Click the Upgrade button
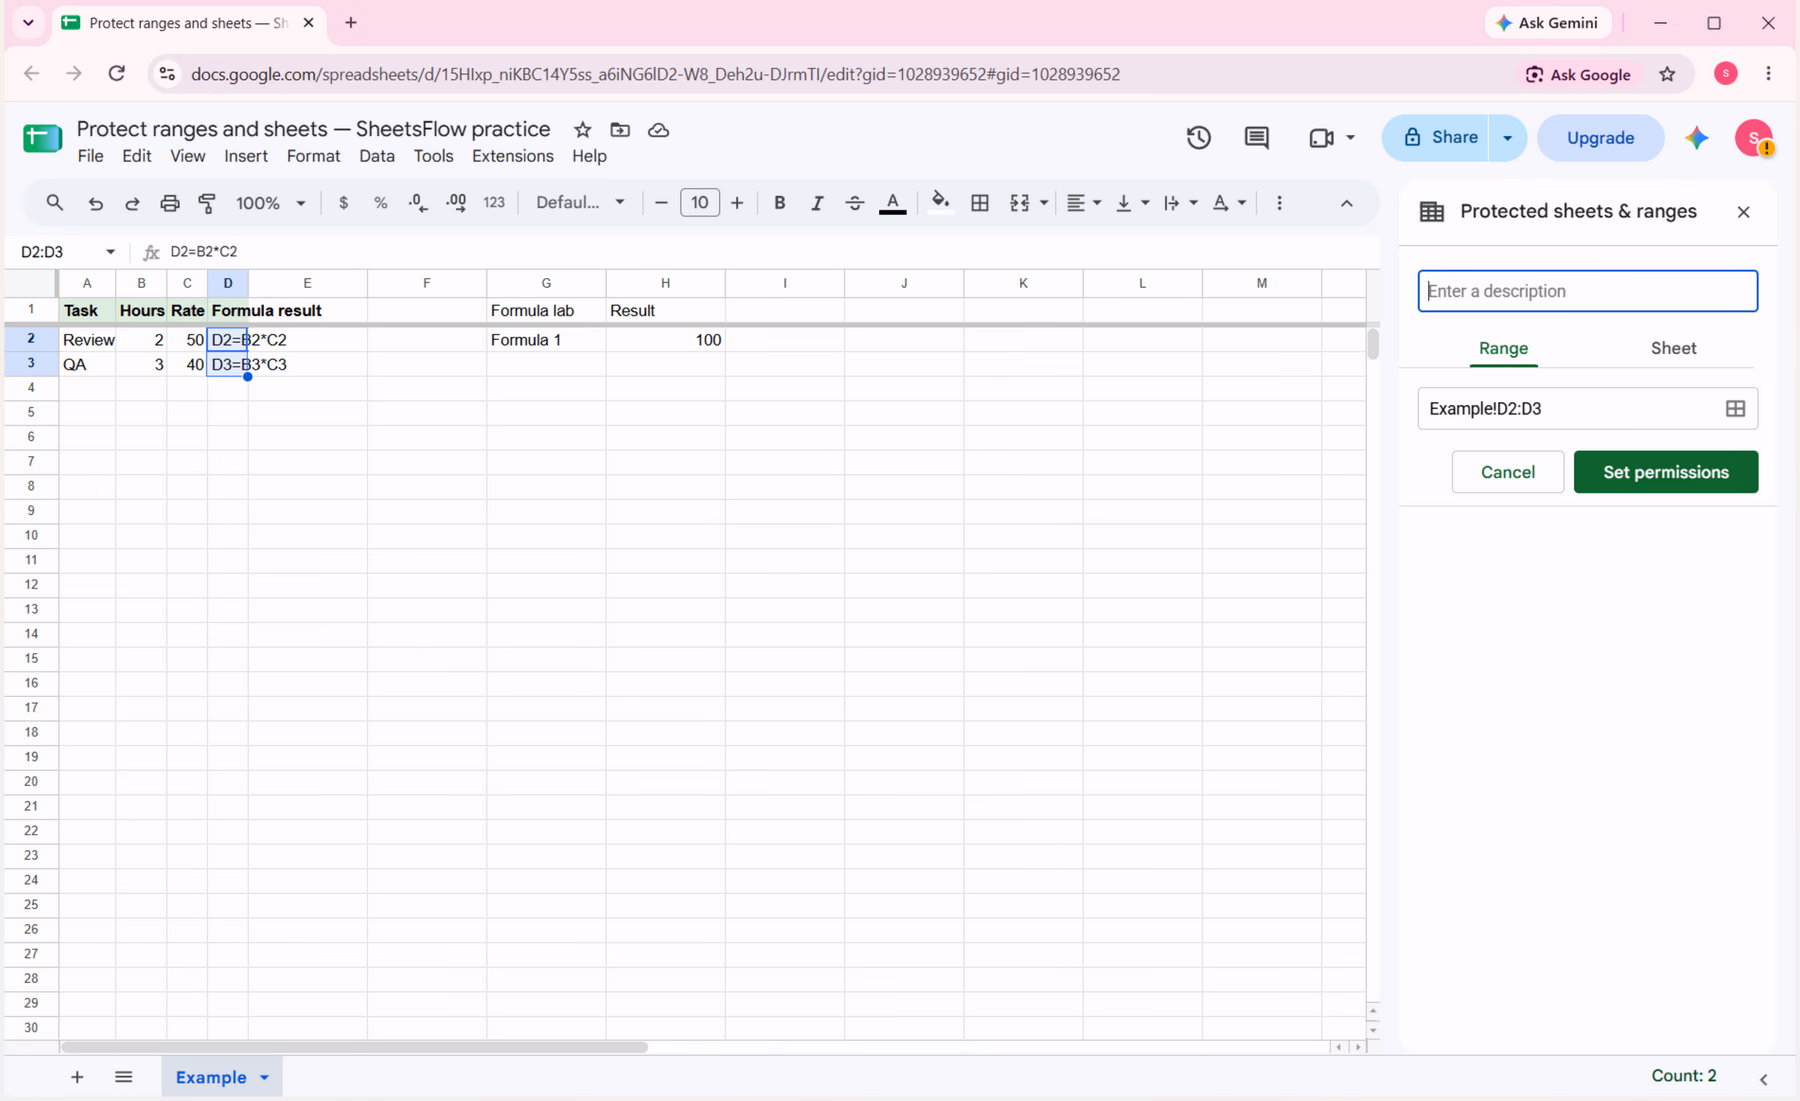1800x1101 pixels. 1600,138
